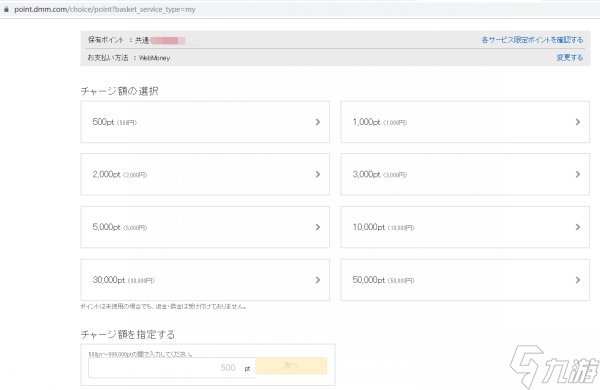This screenshot has height=390, width=600.
Task: Click chevron arrow on 30,000pt card
Action: click(x=318, y=280)
